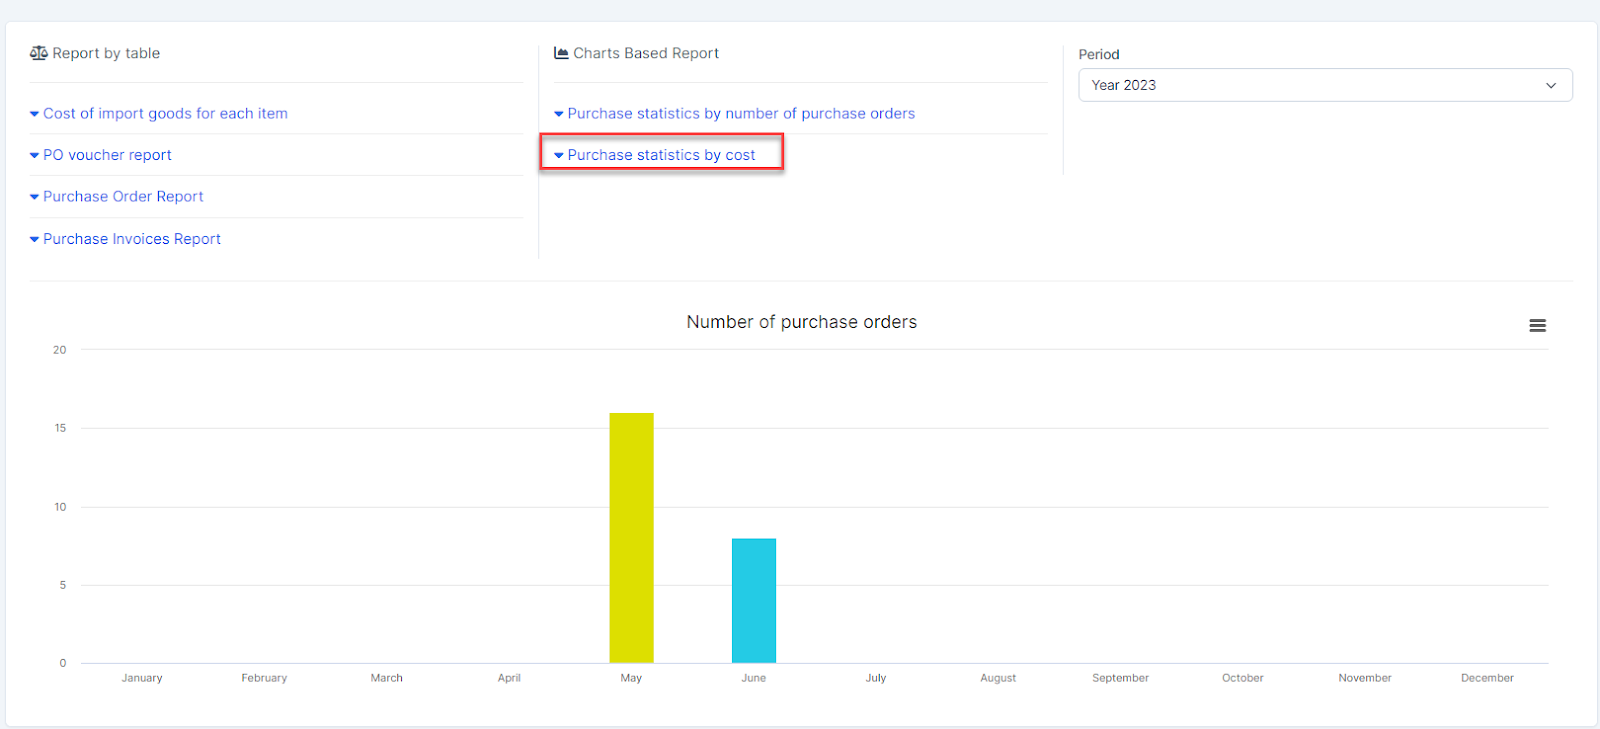Click the Number of purchase orders chart title
1600x729 pixels.
click(x=801, y=322)
